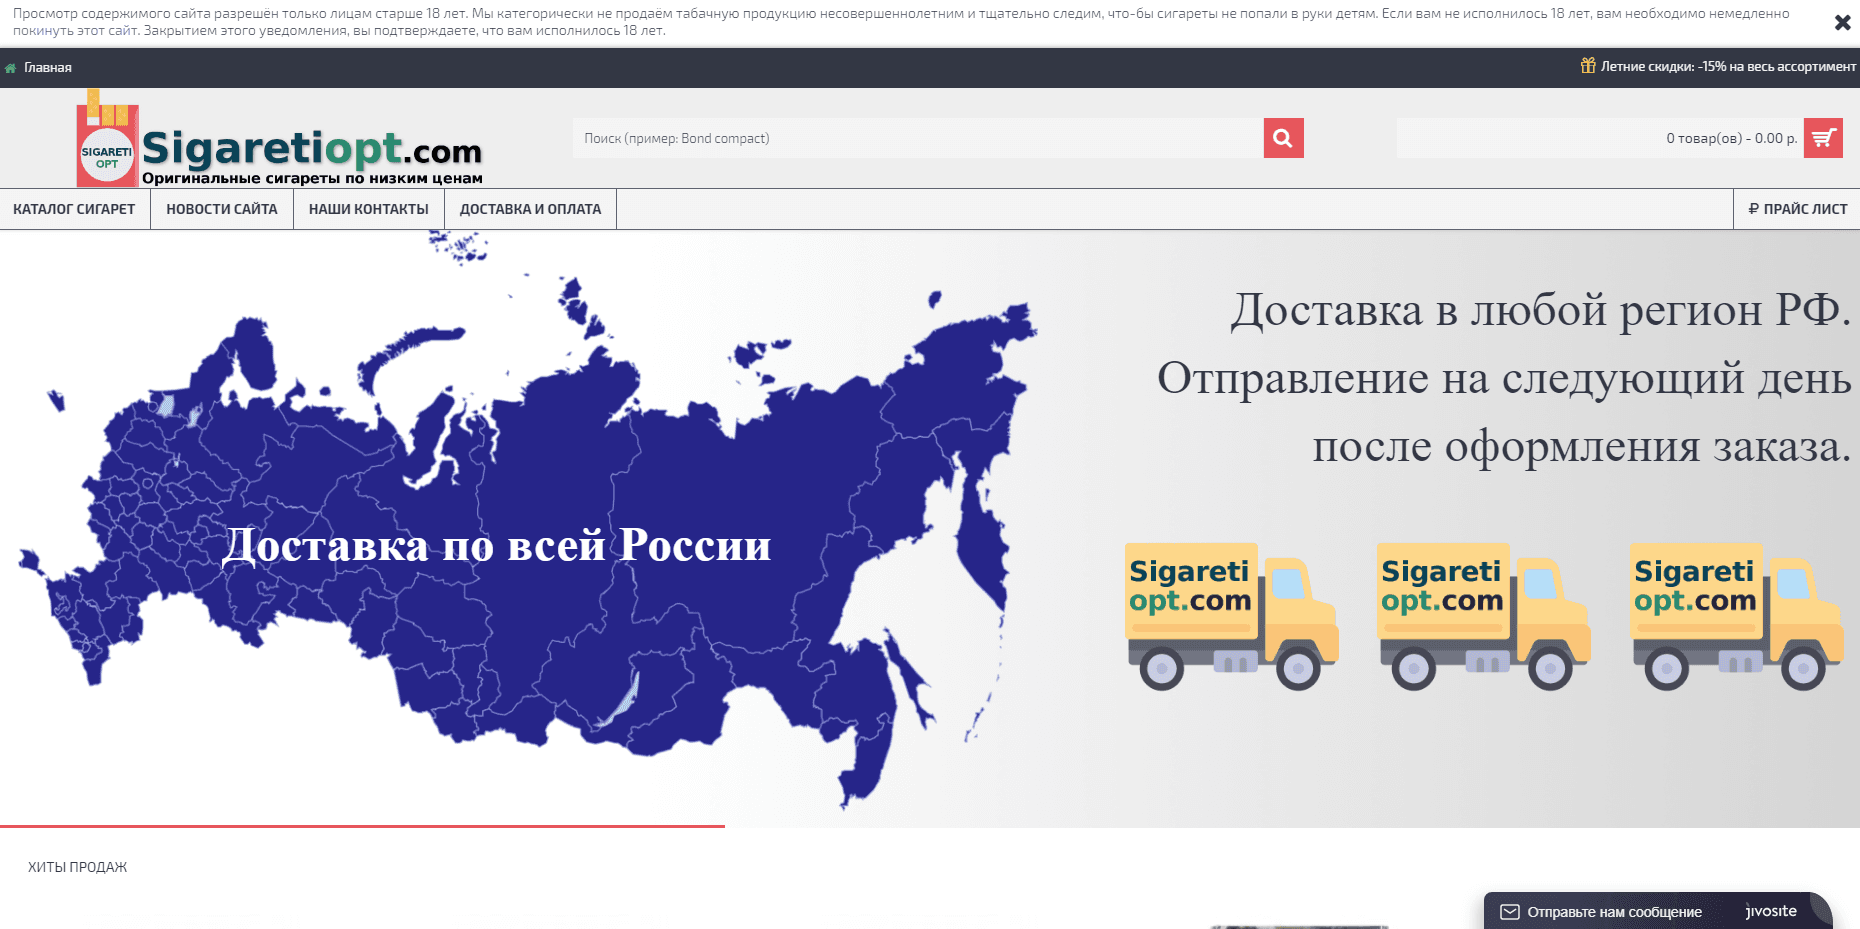Open the Главная breadcrumb link

48,68
